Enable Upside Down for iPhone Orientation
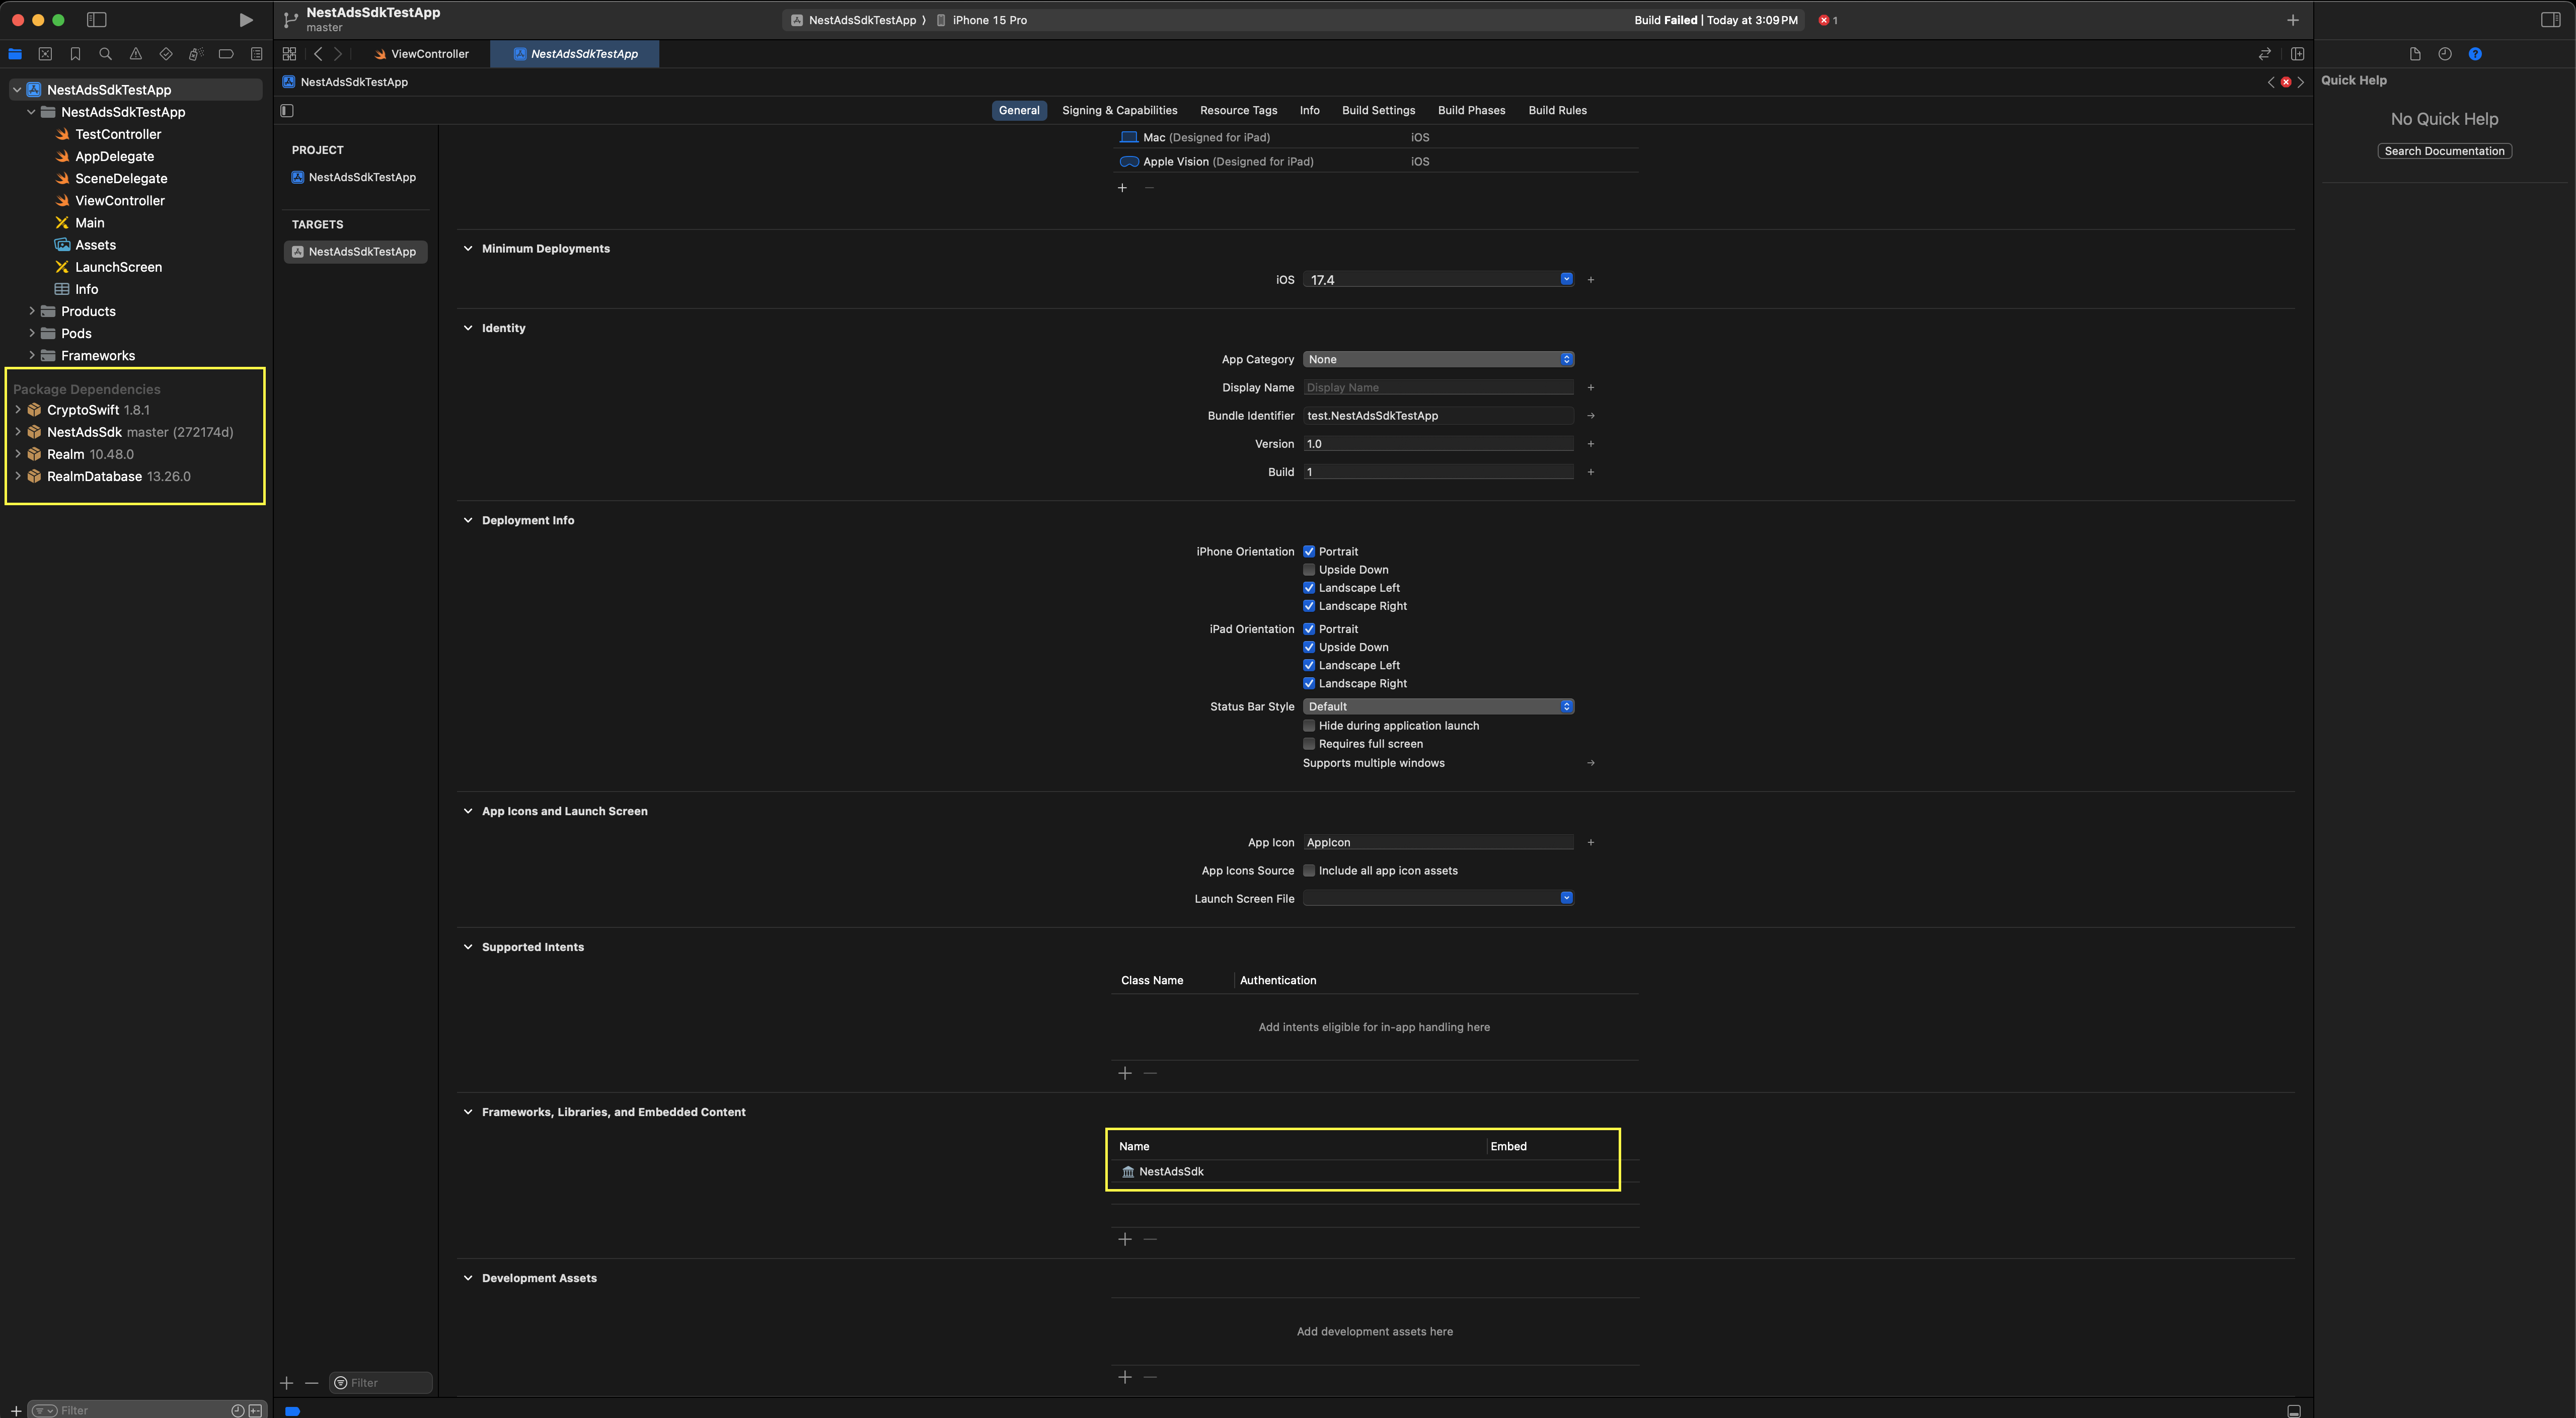Screen dimensions: 2576x1418 pos(1309,570)
